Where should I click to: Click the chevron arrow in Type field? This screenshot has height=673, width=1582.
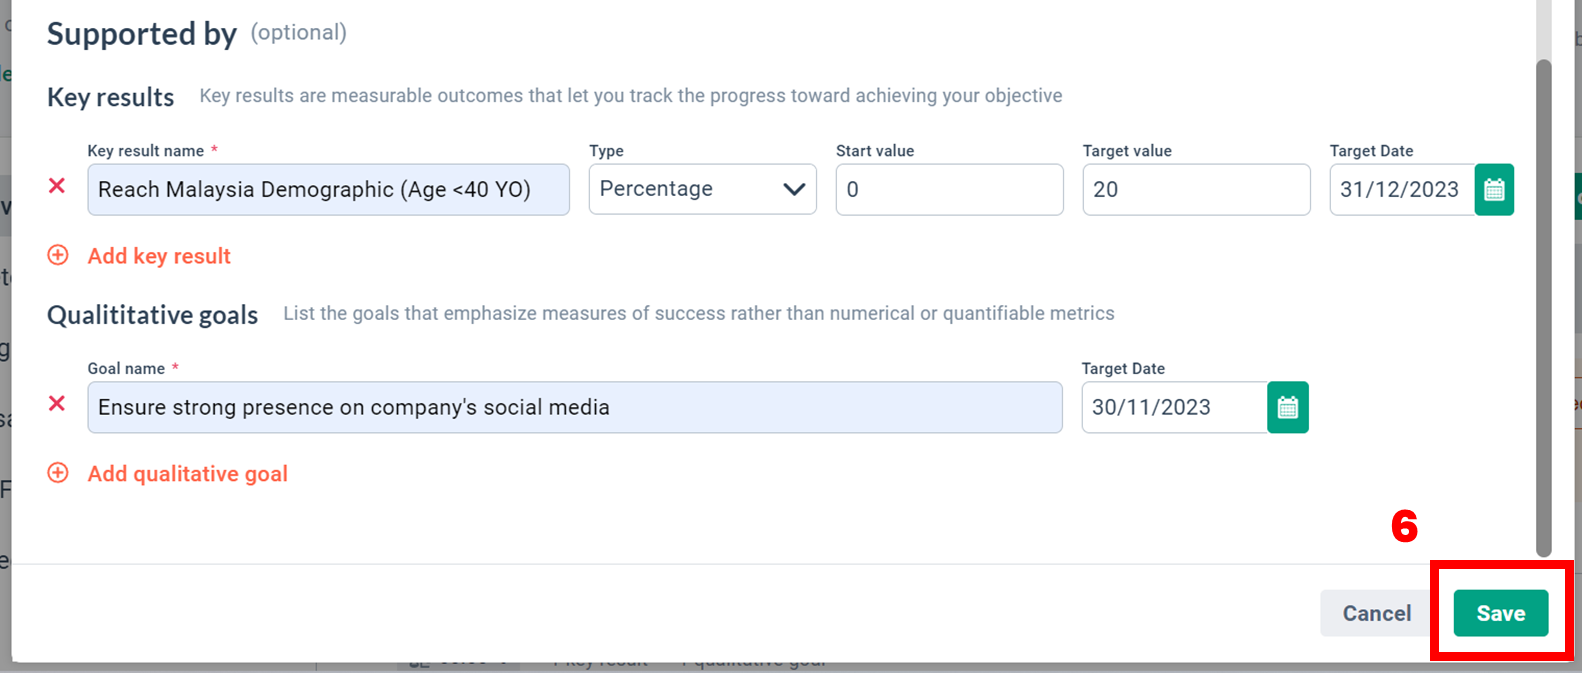794,189
